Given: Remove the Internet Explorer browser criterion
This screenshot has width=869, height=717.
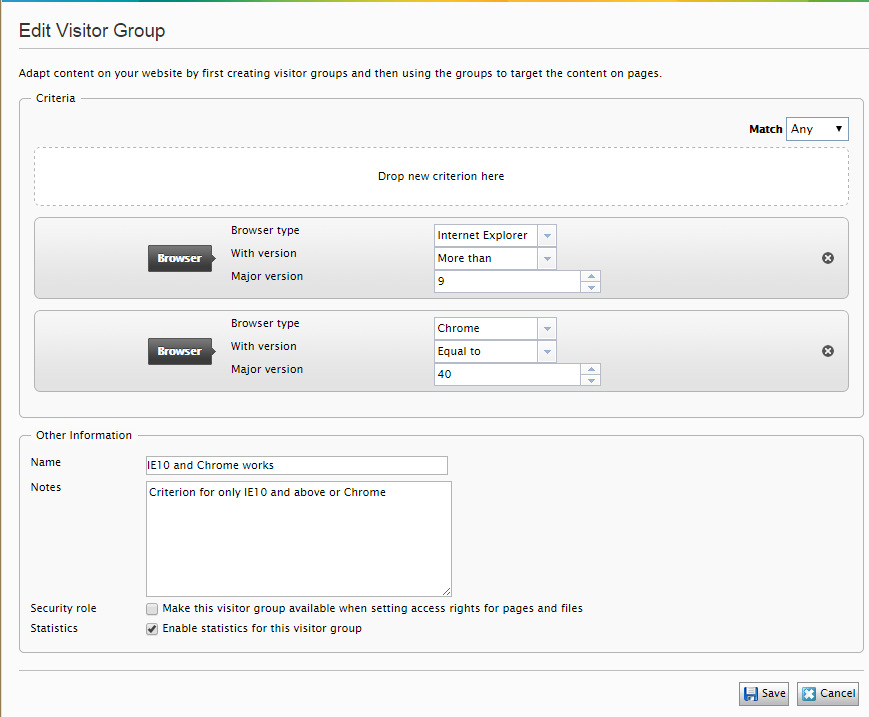Looking at the screenshot, I should click(827, 258).
